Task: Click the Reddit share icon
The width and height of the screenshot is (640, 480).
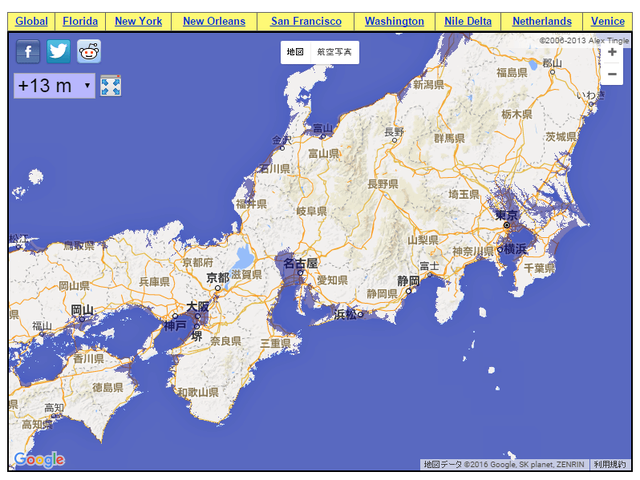Action: coord(89,52)
